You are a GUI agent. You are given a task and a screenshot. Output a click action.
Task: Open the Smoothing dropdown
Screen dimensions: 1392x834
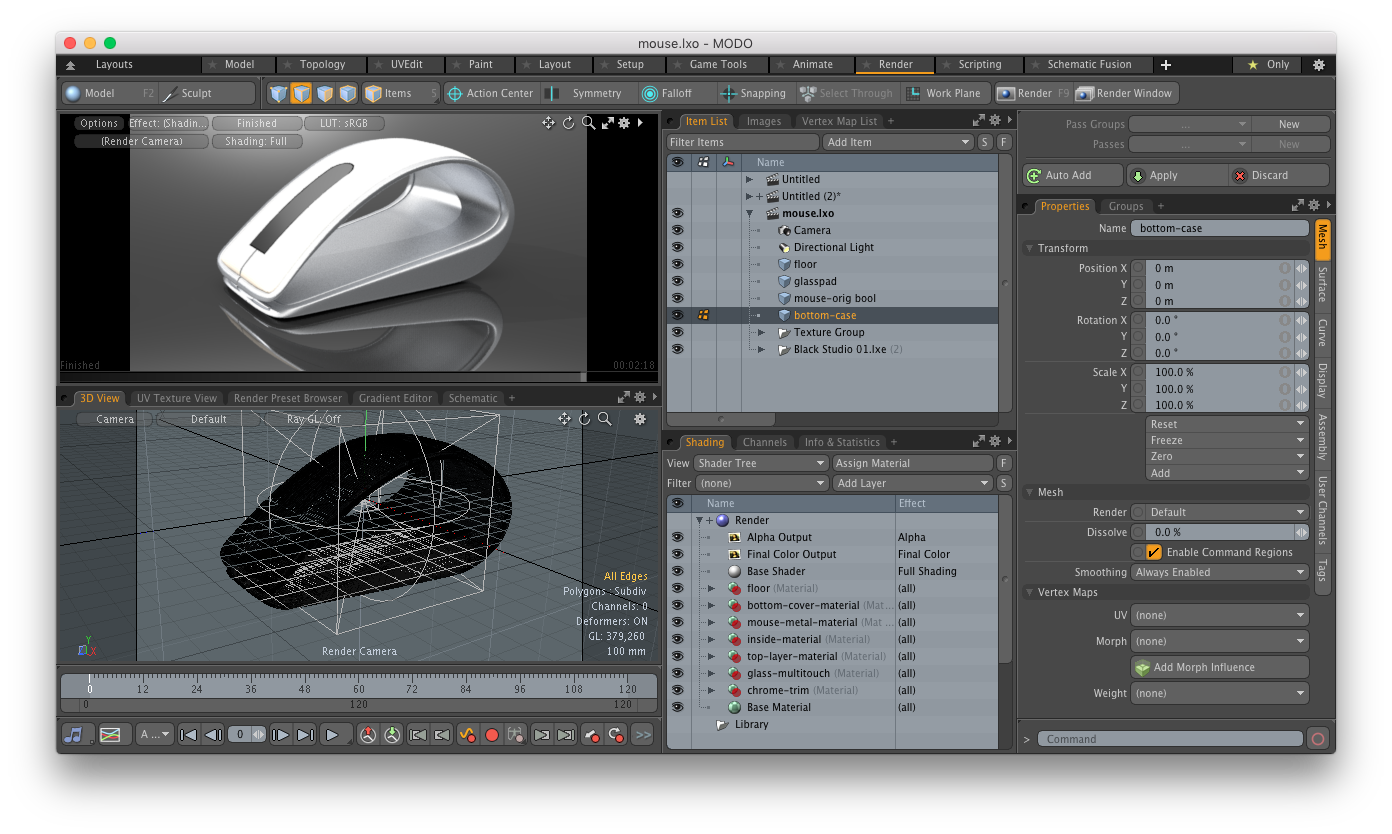tap(1219, 572)
